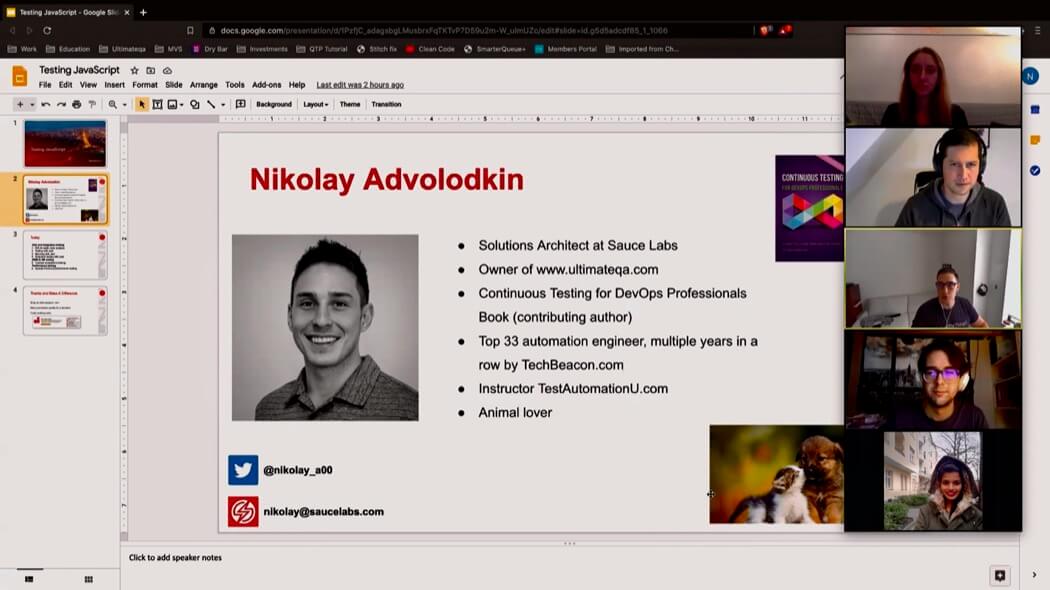Open the Google Slides home icon

(x=19, y=76)
